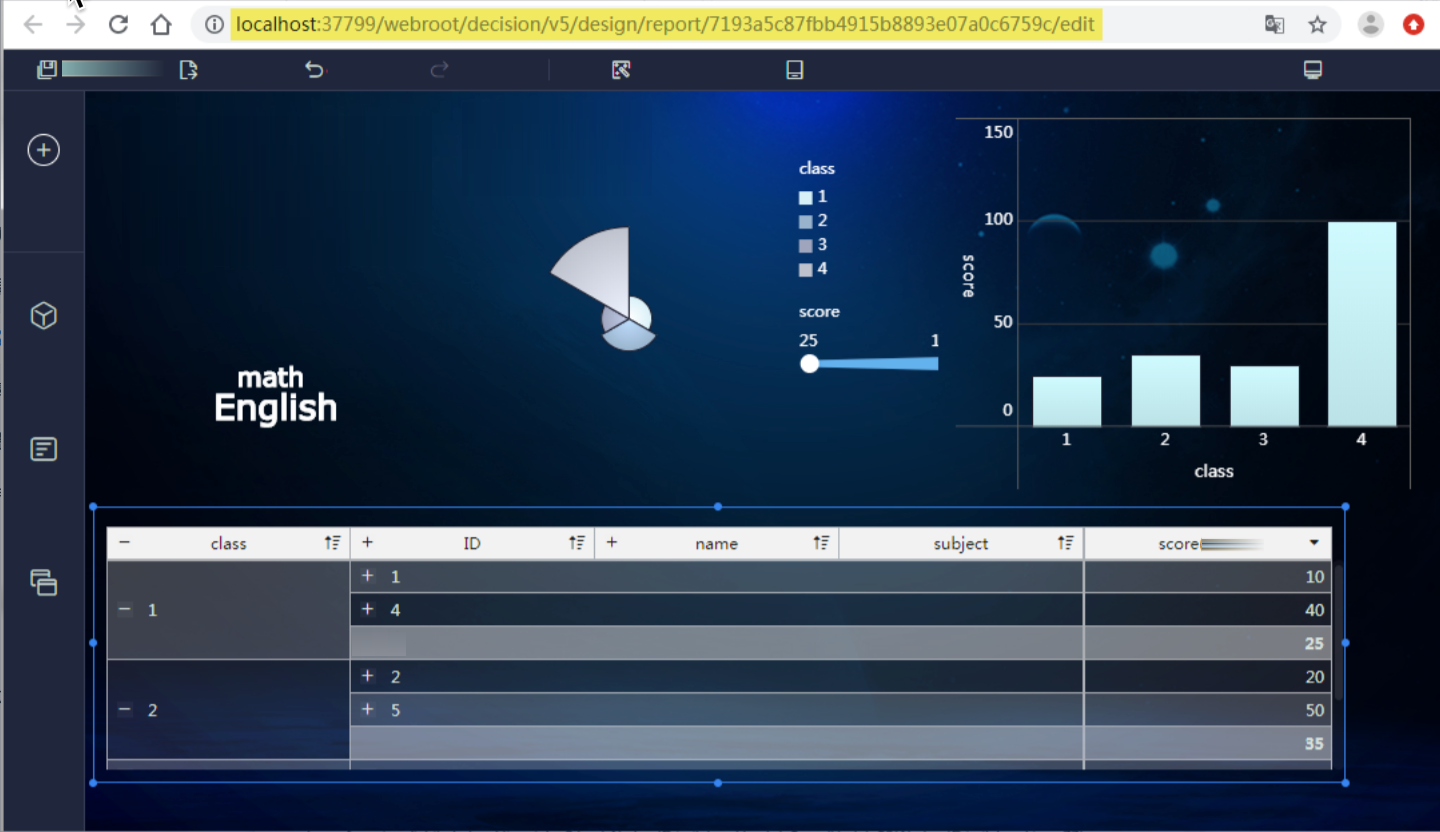Image resolution: width=1440 pixels, height=832 pixels.
Task: Open the score column dropdown arrow
Action: [x=1314, y=543]
